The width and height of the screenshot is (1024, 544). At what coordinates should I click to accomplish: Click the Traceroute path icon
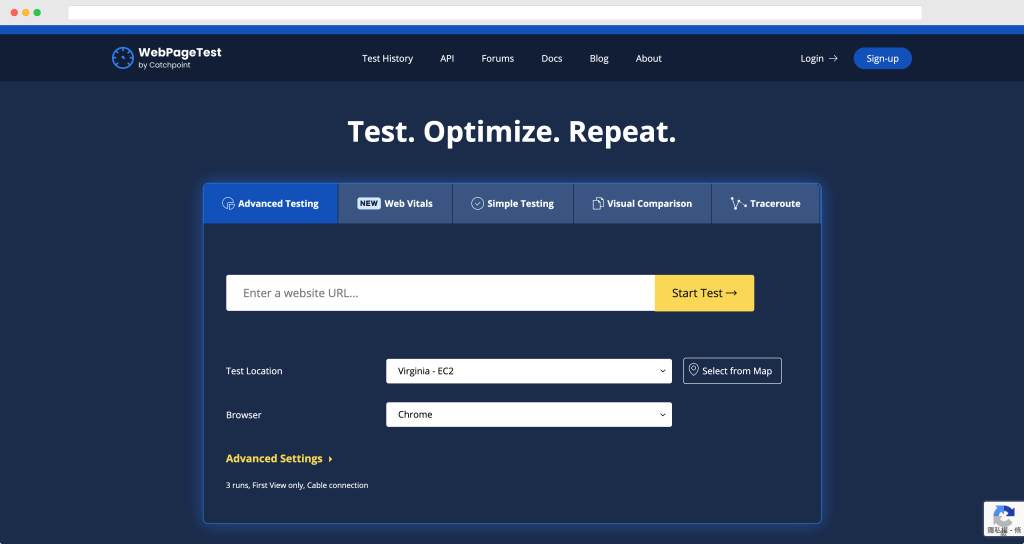738,204
